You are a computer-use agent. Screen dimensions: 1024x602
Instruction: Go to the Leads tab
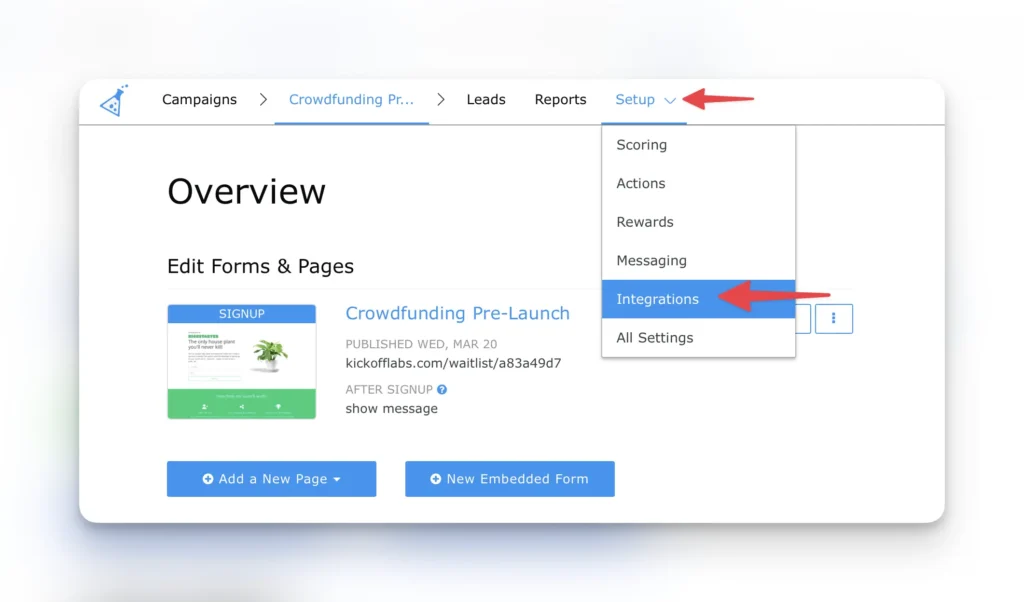(486, 99)
